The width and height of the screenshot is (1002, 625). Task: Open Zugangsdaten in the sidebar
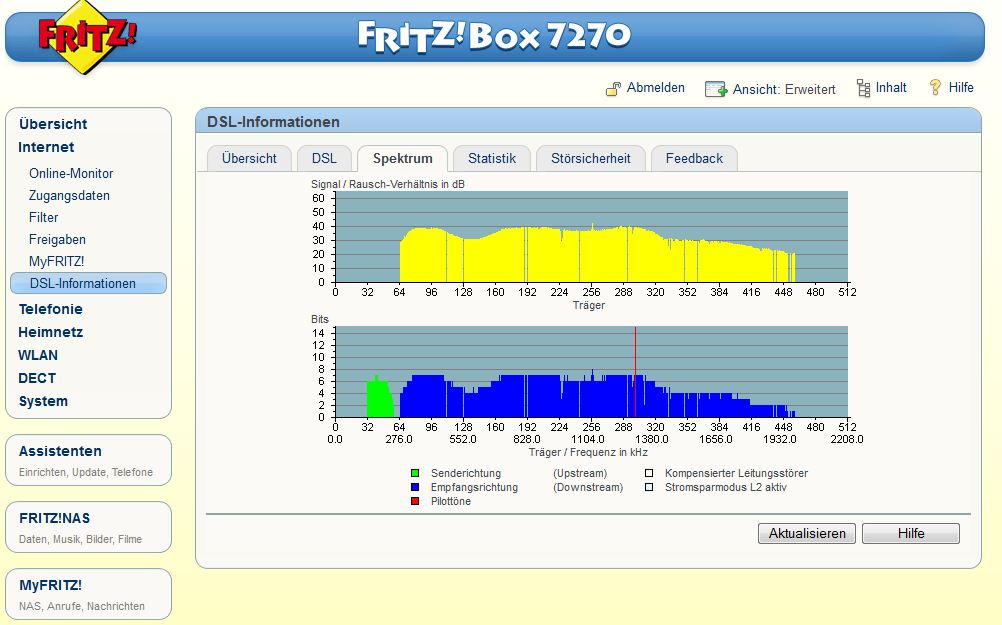click(x=69, y=196)
